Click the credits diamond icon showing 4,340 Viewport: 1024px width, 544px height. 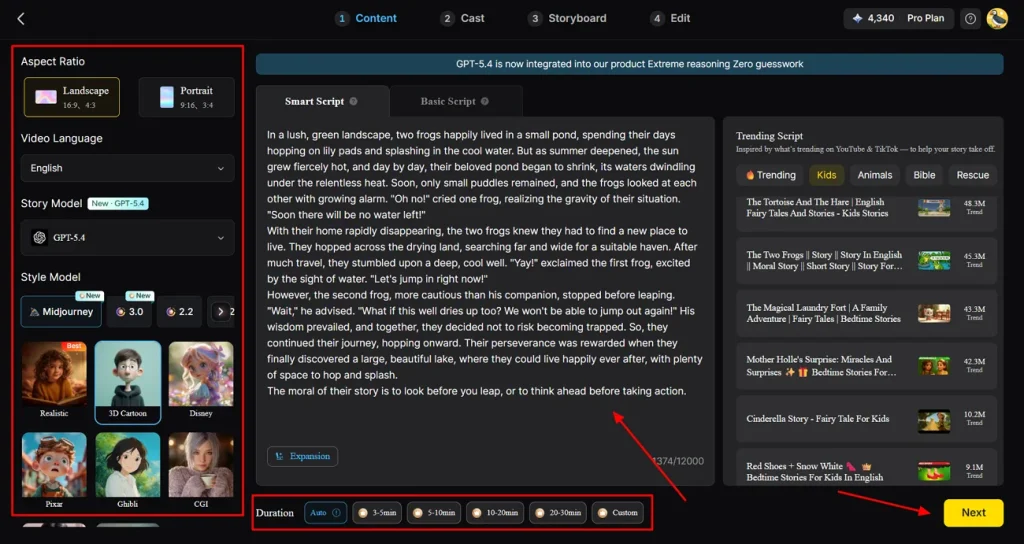[x=857, y=18]
